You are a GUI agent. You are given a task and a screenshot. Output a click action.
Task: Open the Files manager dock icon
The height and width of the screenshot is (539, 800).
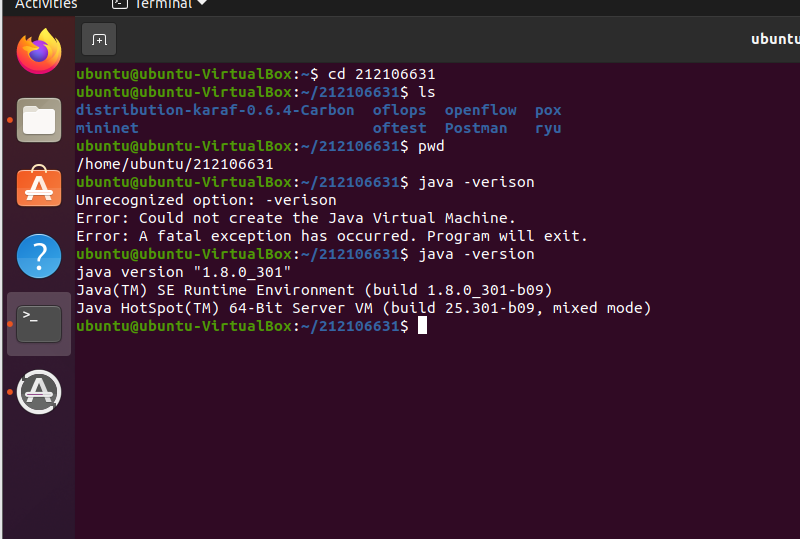[x=39, y=120]
